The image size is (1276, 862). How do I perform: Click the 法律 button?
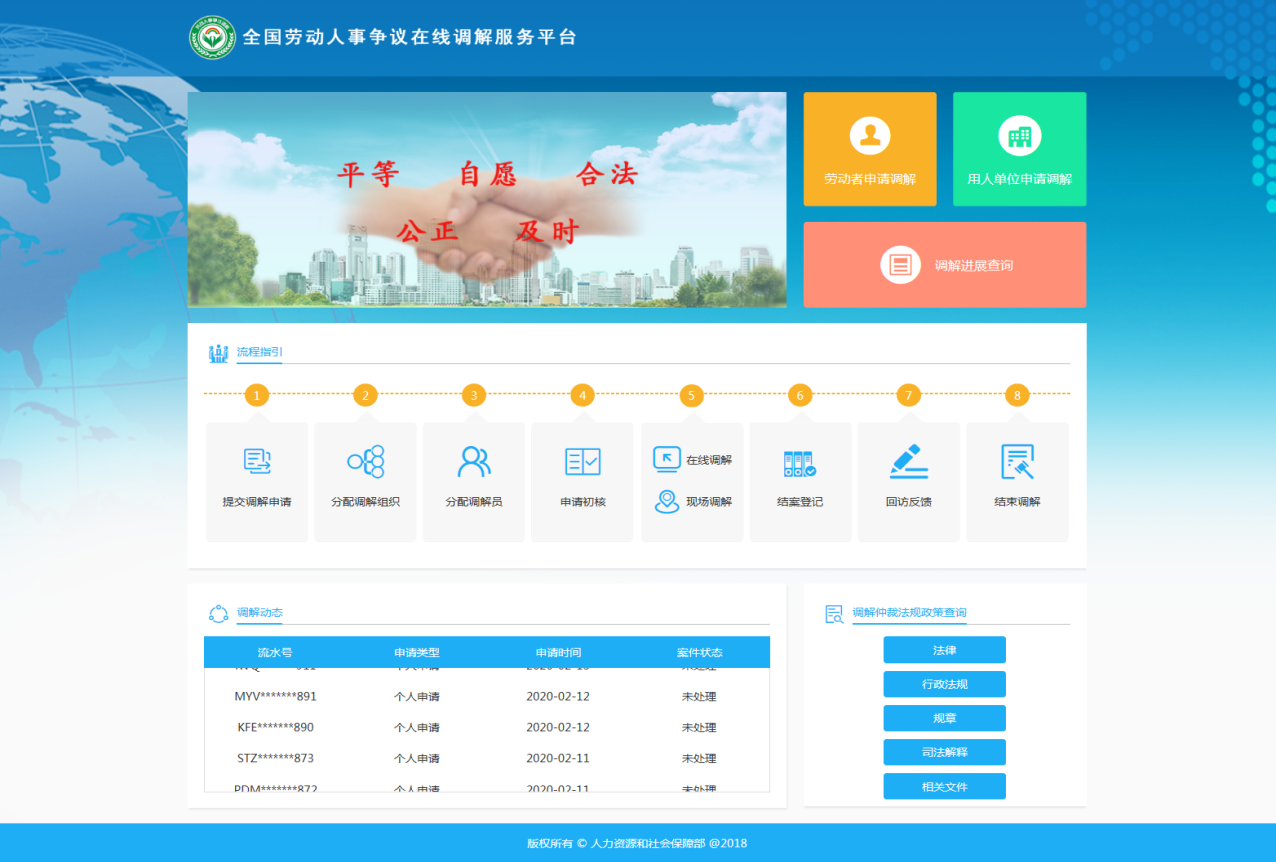944,650
